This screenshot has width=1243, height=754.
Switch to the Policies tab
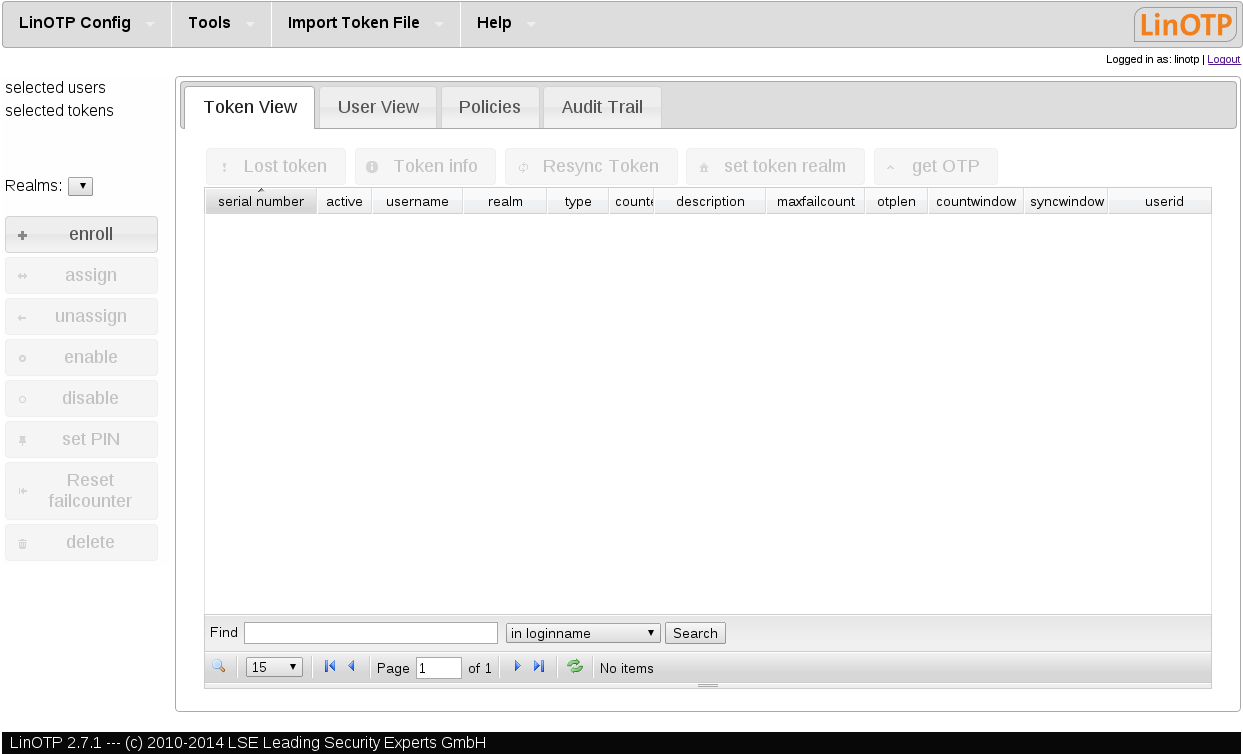point(490,107)
